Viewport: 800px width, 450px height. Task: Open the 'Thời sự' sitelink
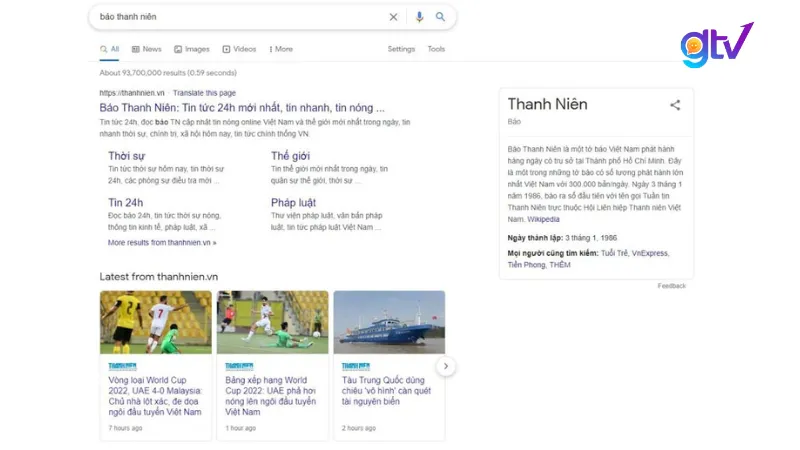[127, 156]
